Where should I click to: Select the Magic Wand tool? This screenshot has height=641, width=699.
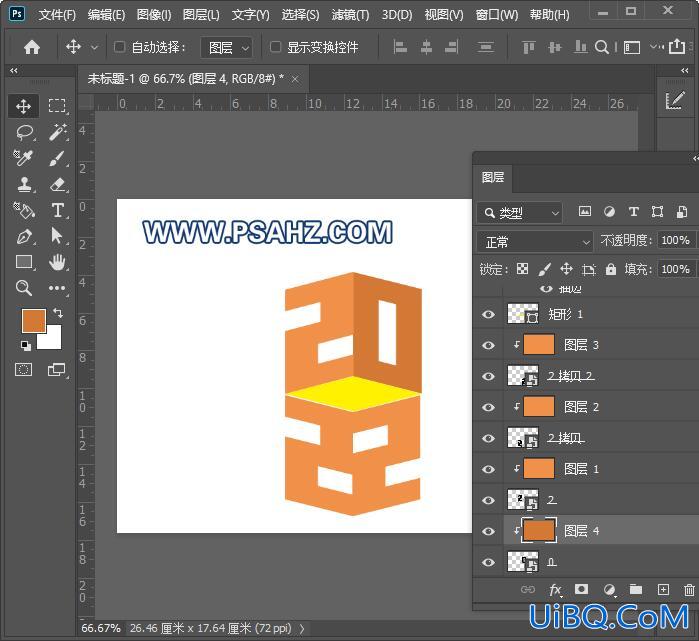pos(57,132)
